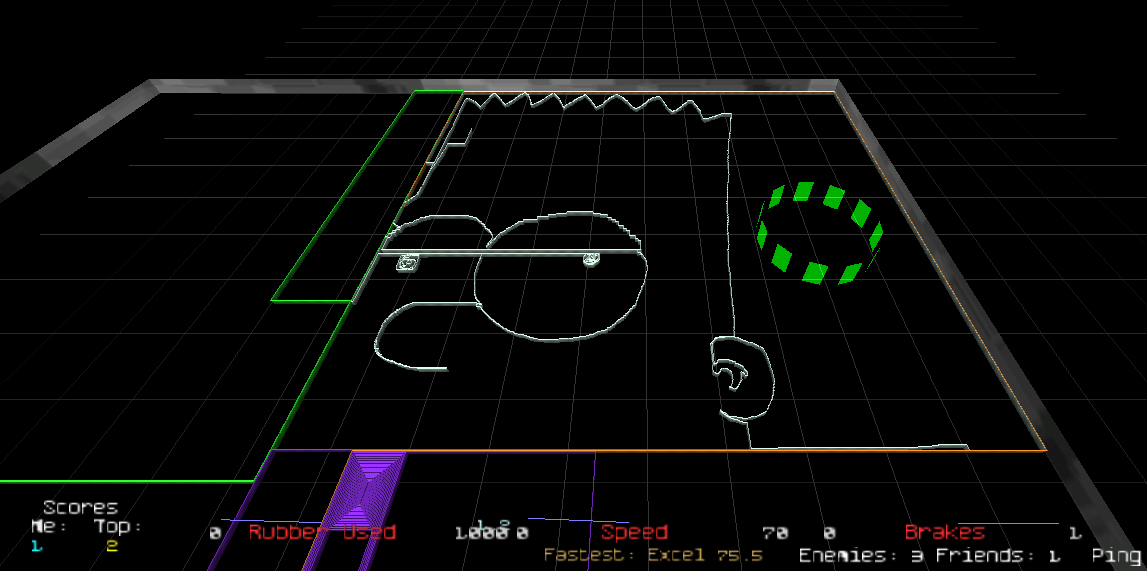Click the Speed gauge label

pyautogui.click(x=634, y=532)
